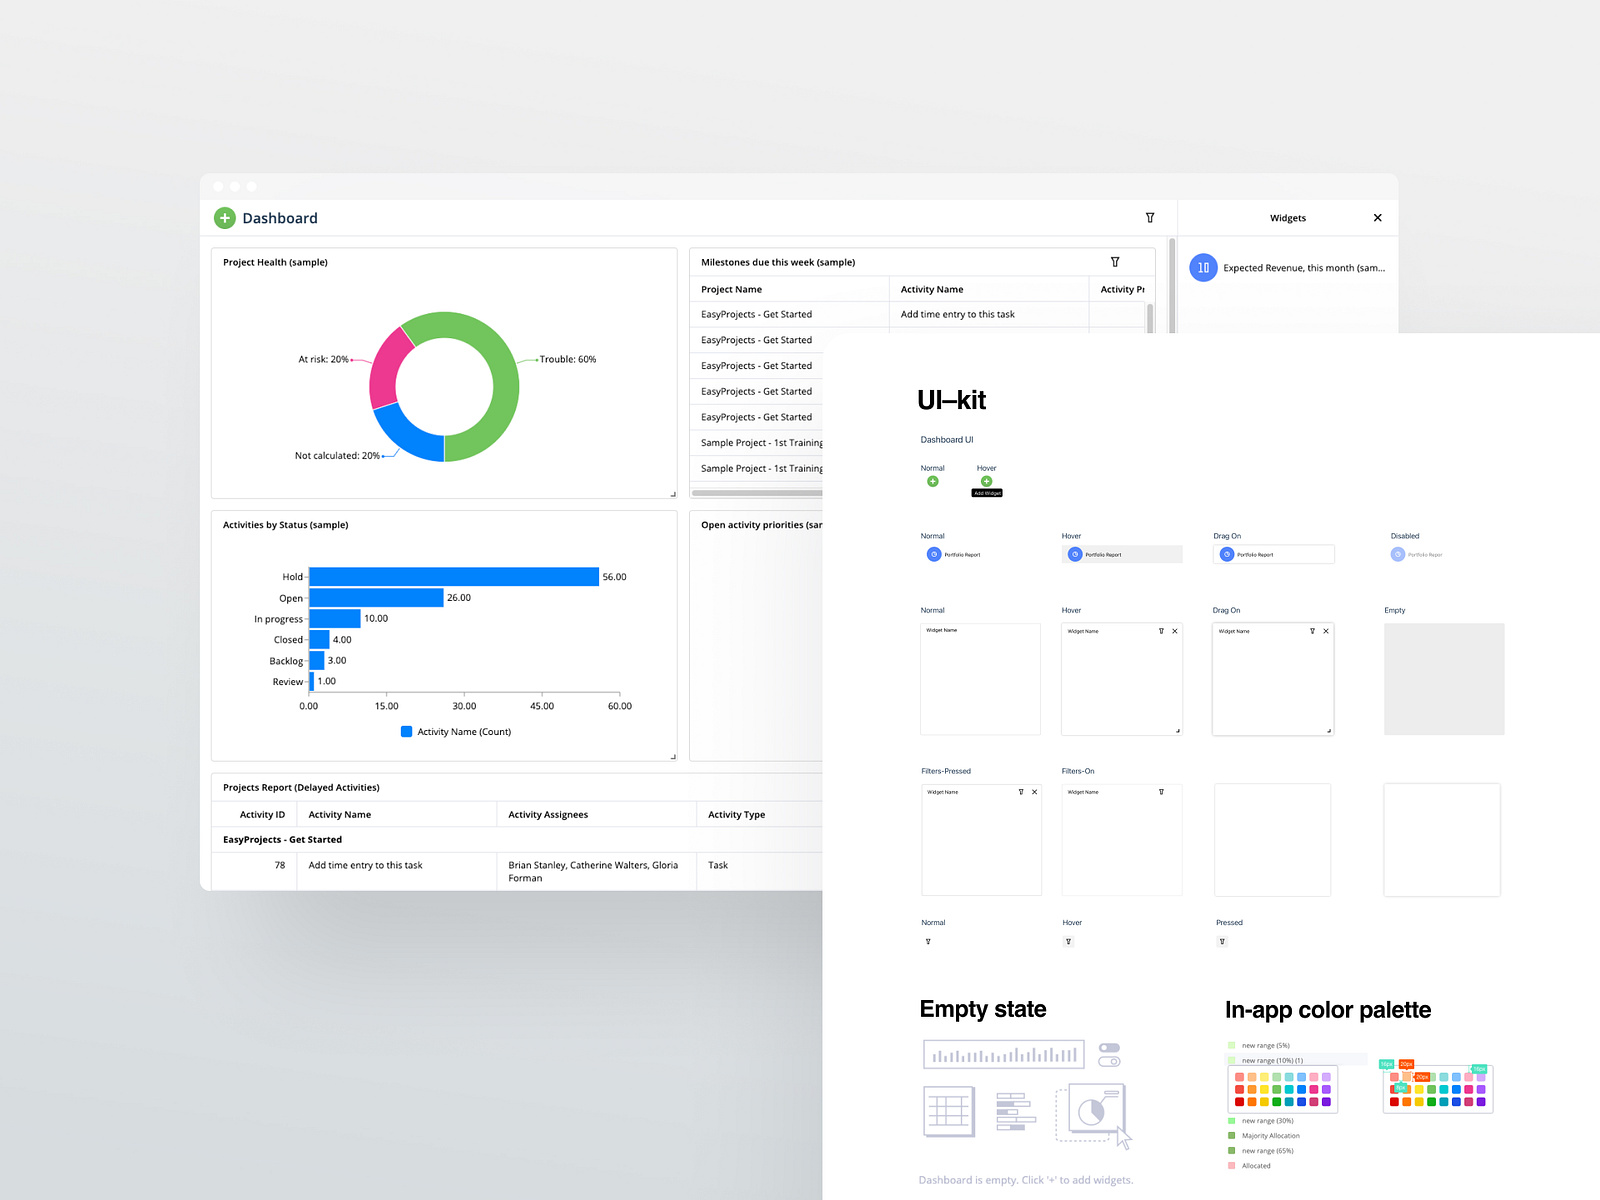
Task: Click the Expected Revenue widget icon
Action: pos(1203,267)
